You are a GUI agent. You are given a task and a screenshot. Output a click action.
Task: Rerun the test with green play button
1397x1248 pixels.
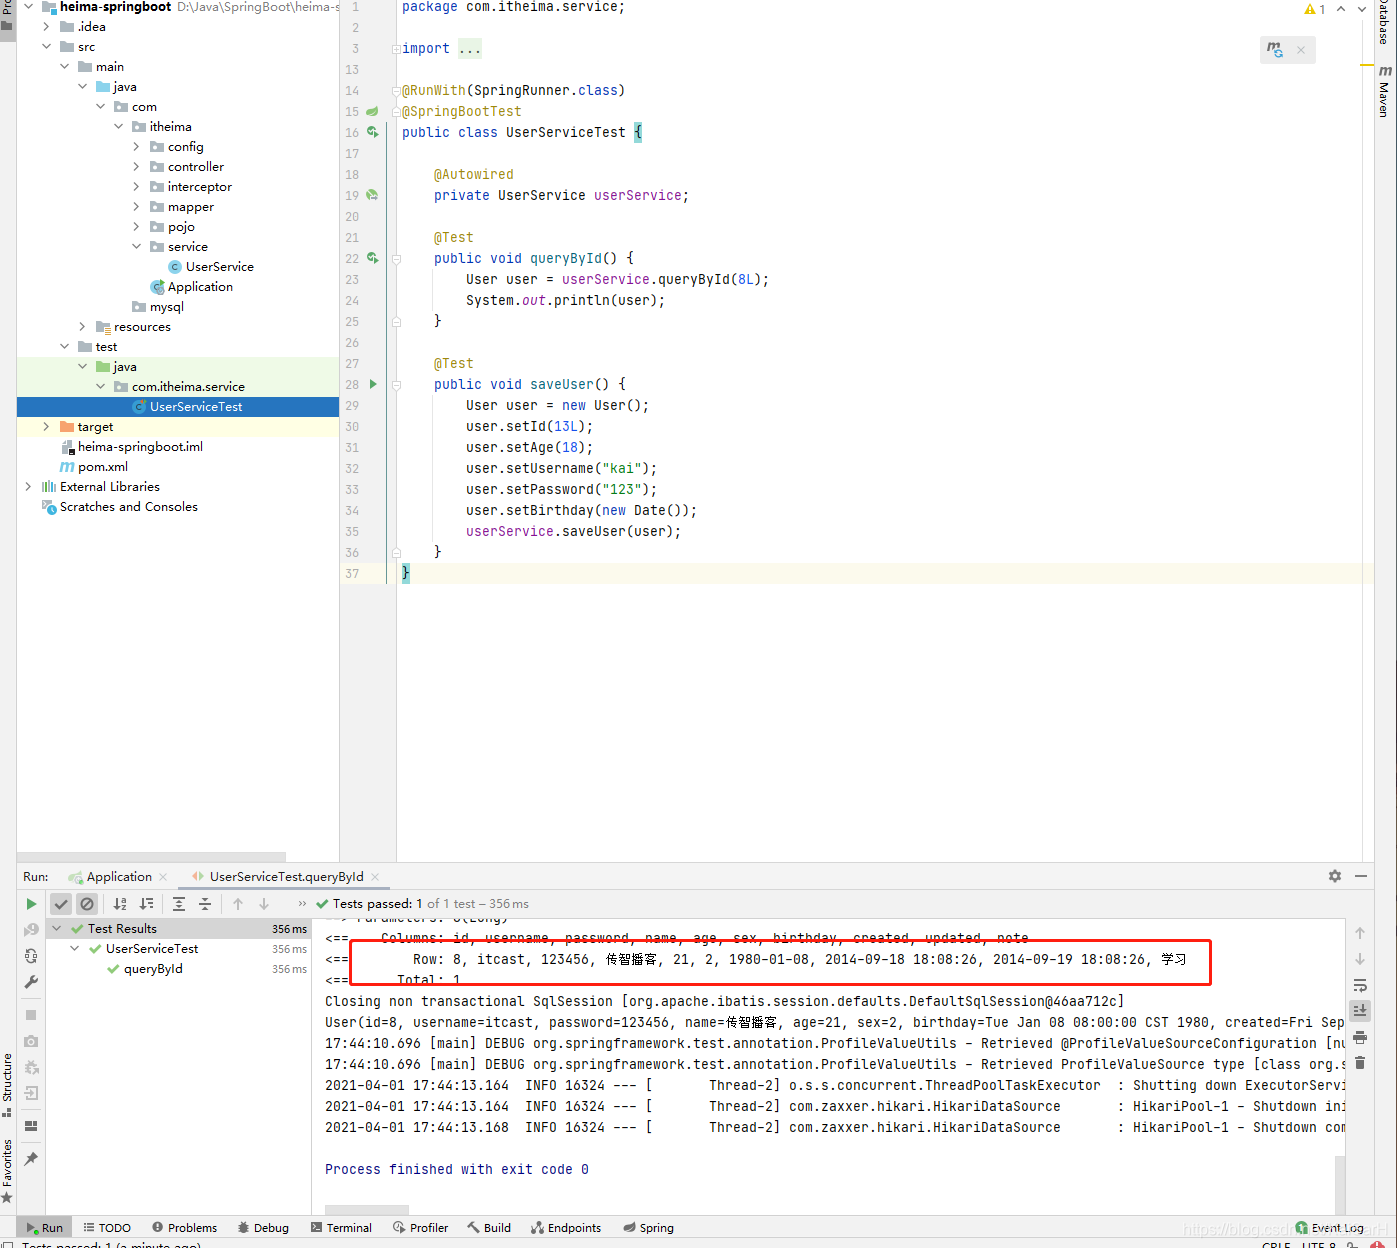pos(31,904)
